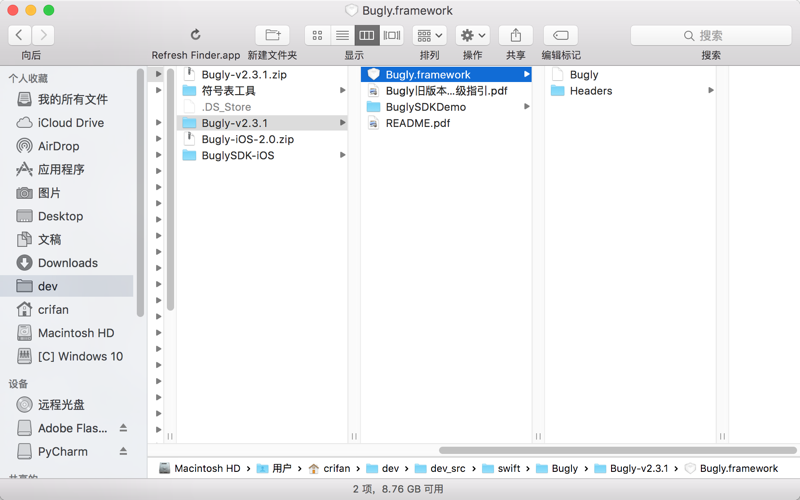This screenshot has width=800, height=500.
Task: Switch to column view
Action: click(x=367, y=35)
